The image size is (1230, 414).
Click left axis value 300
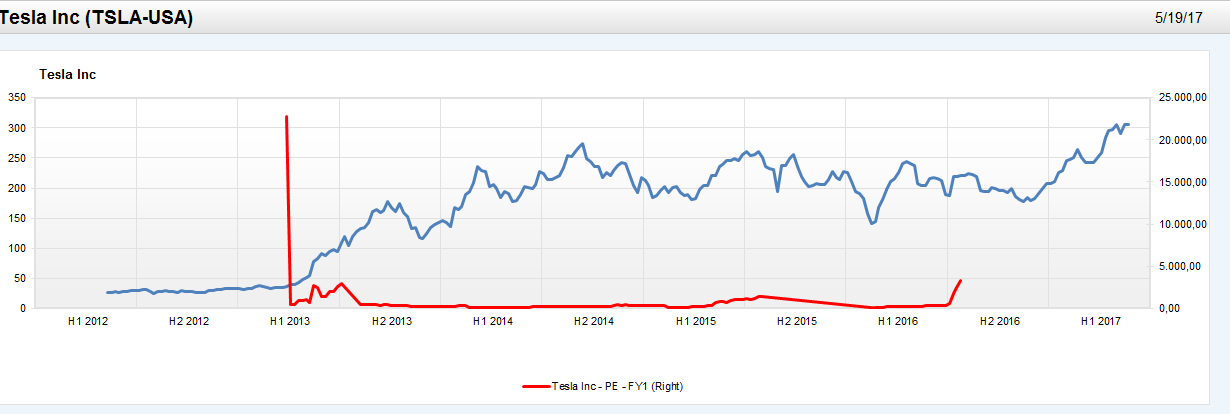tap(15, 128)
